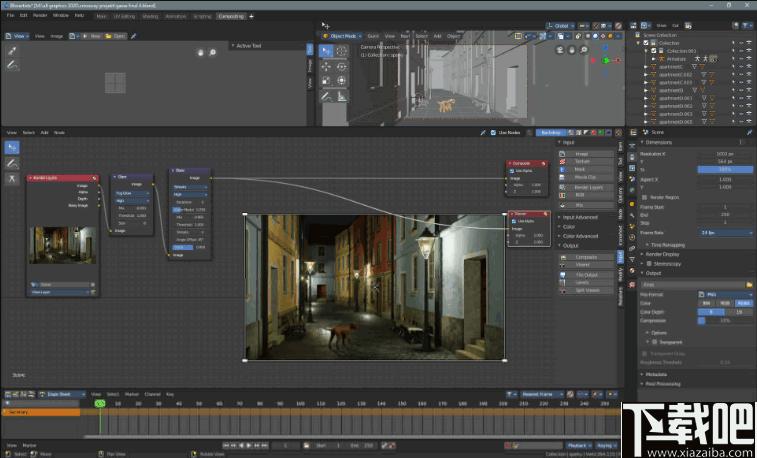Image resolution: width=757 pixels, height=458 pixels.
Task: Open the Render menu in top bar
Action: coord(40,16)
